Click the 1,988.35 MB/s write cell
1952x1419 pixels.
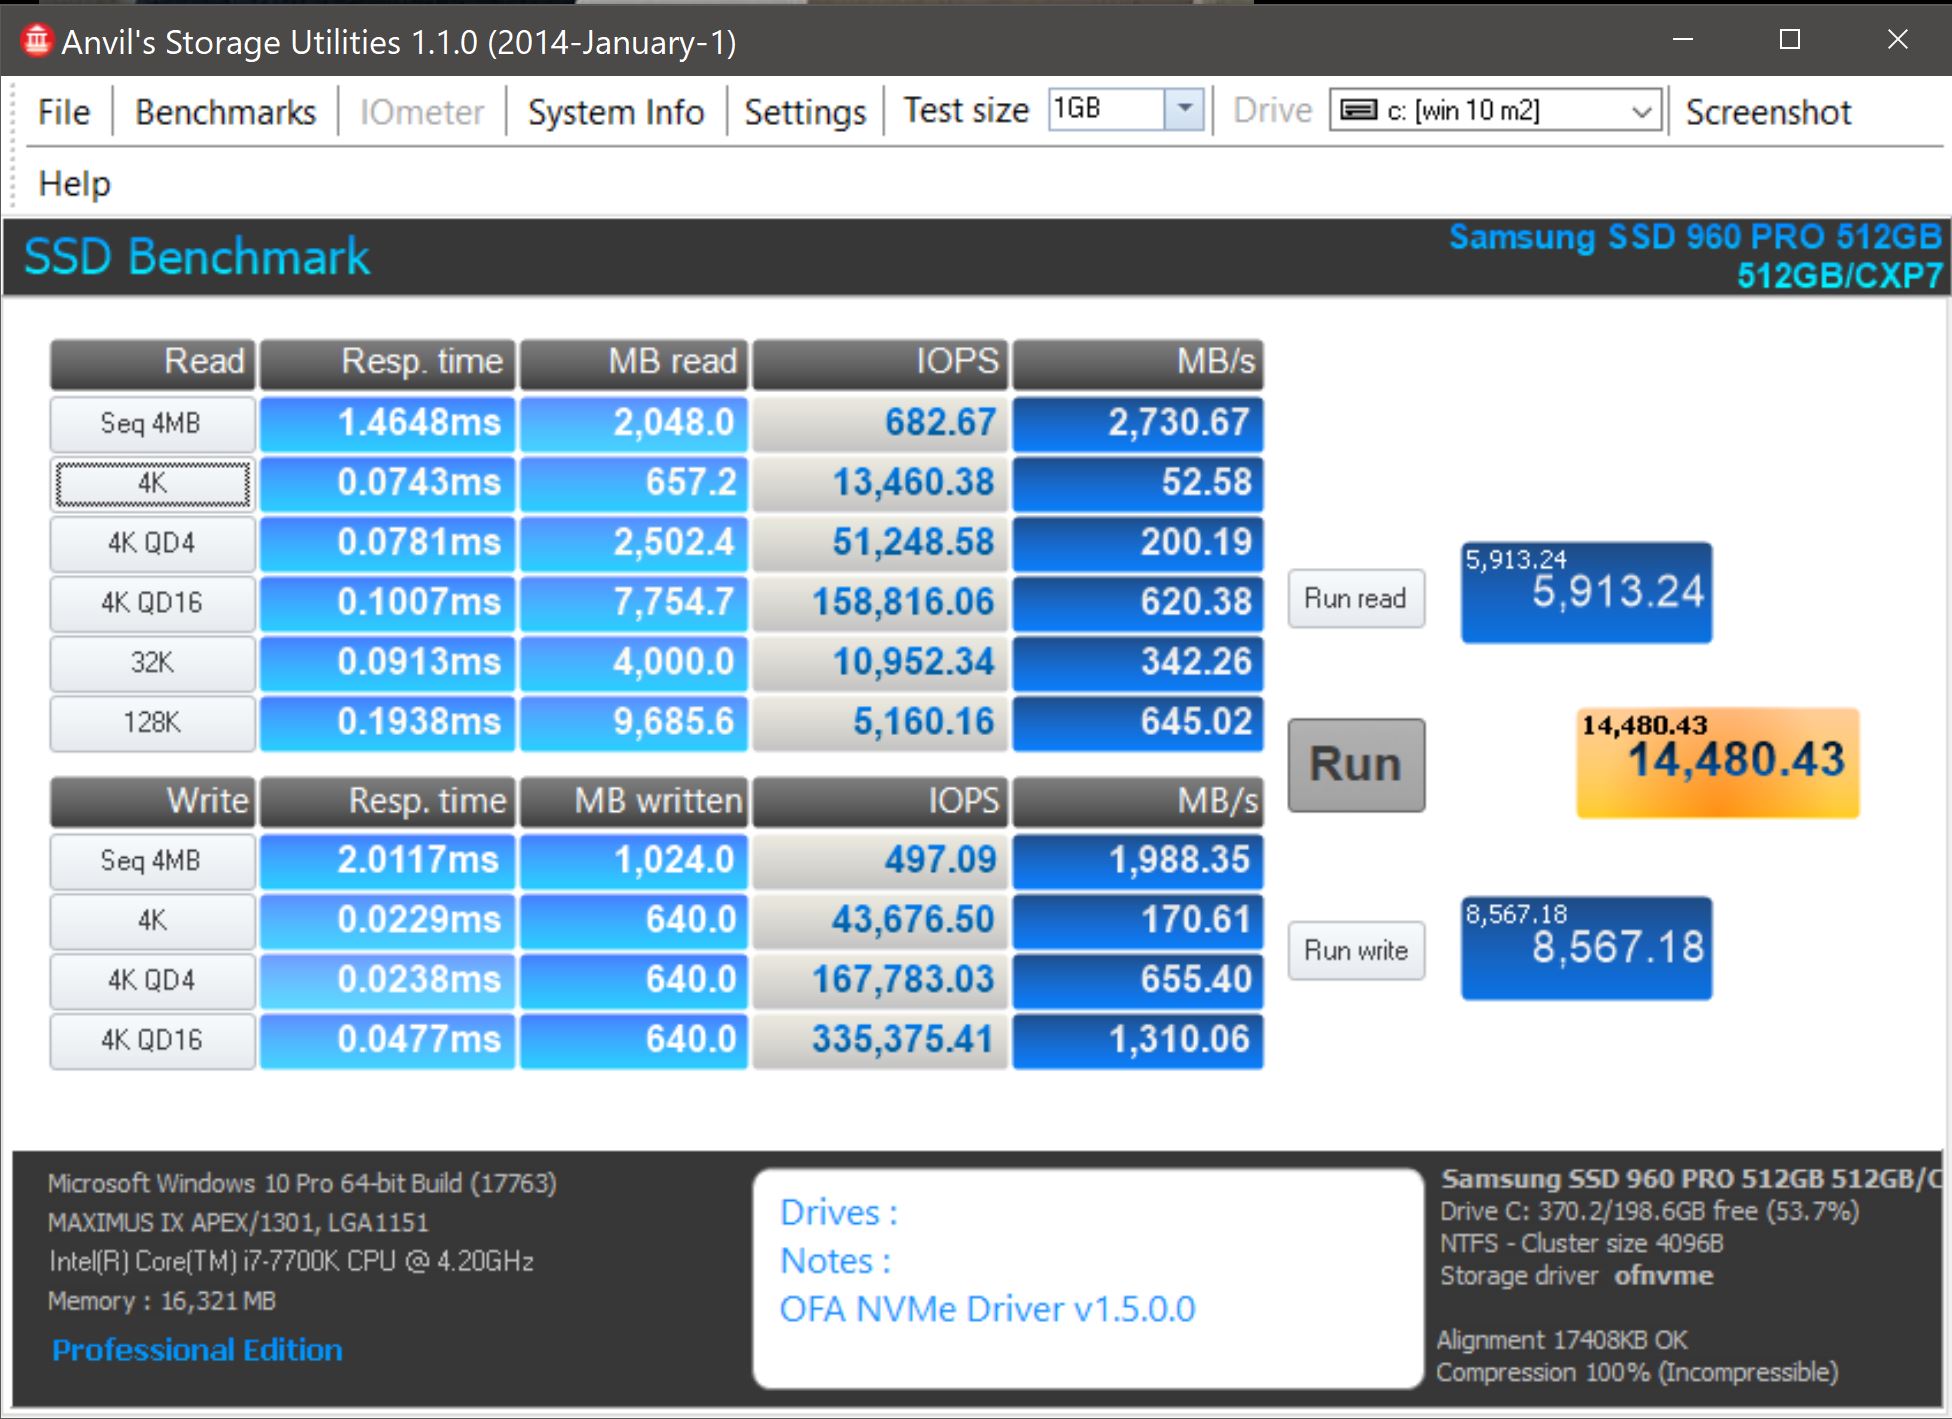tap(1138, 861)
